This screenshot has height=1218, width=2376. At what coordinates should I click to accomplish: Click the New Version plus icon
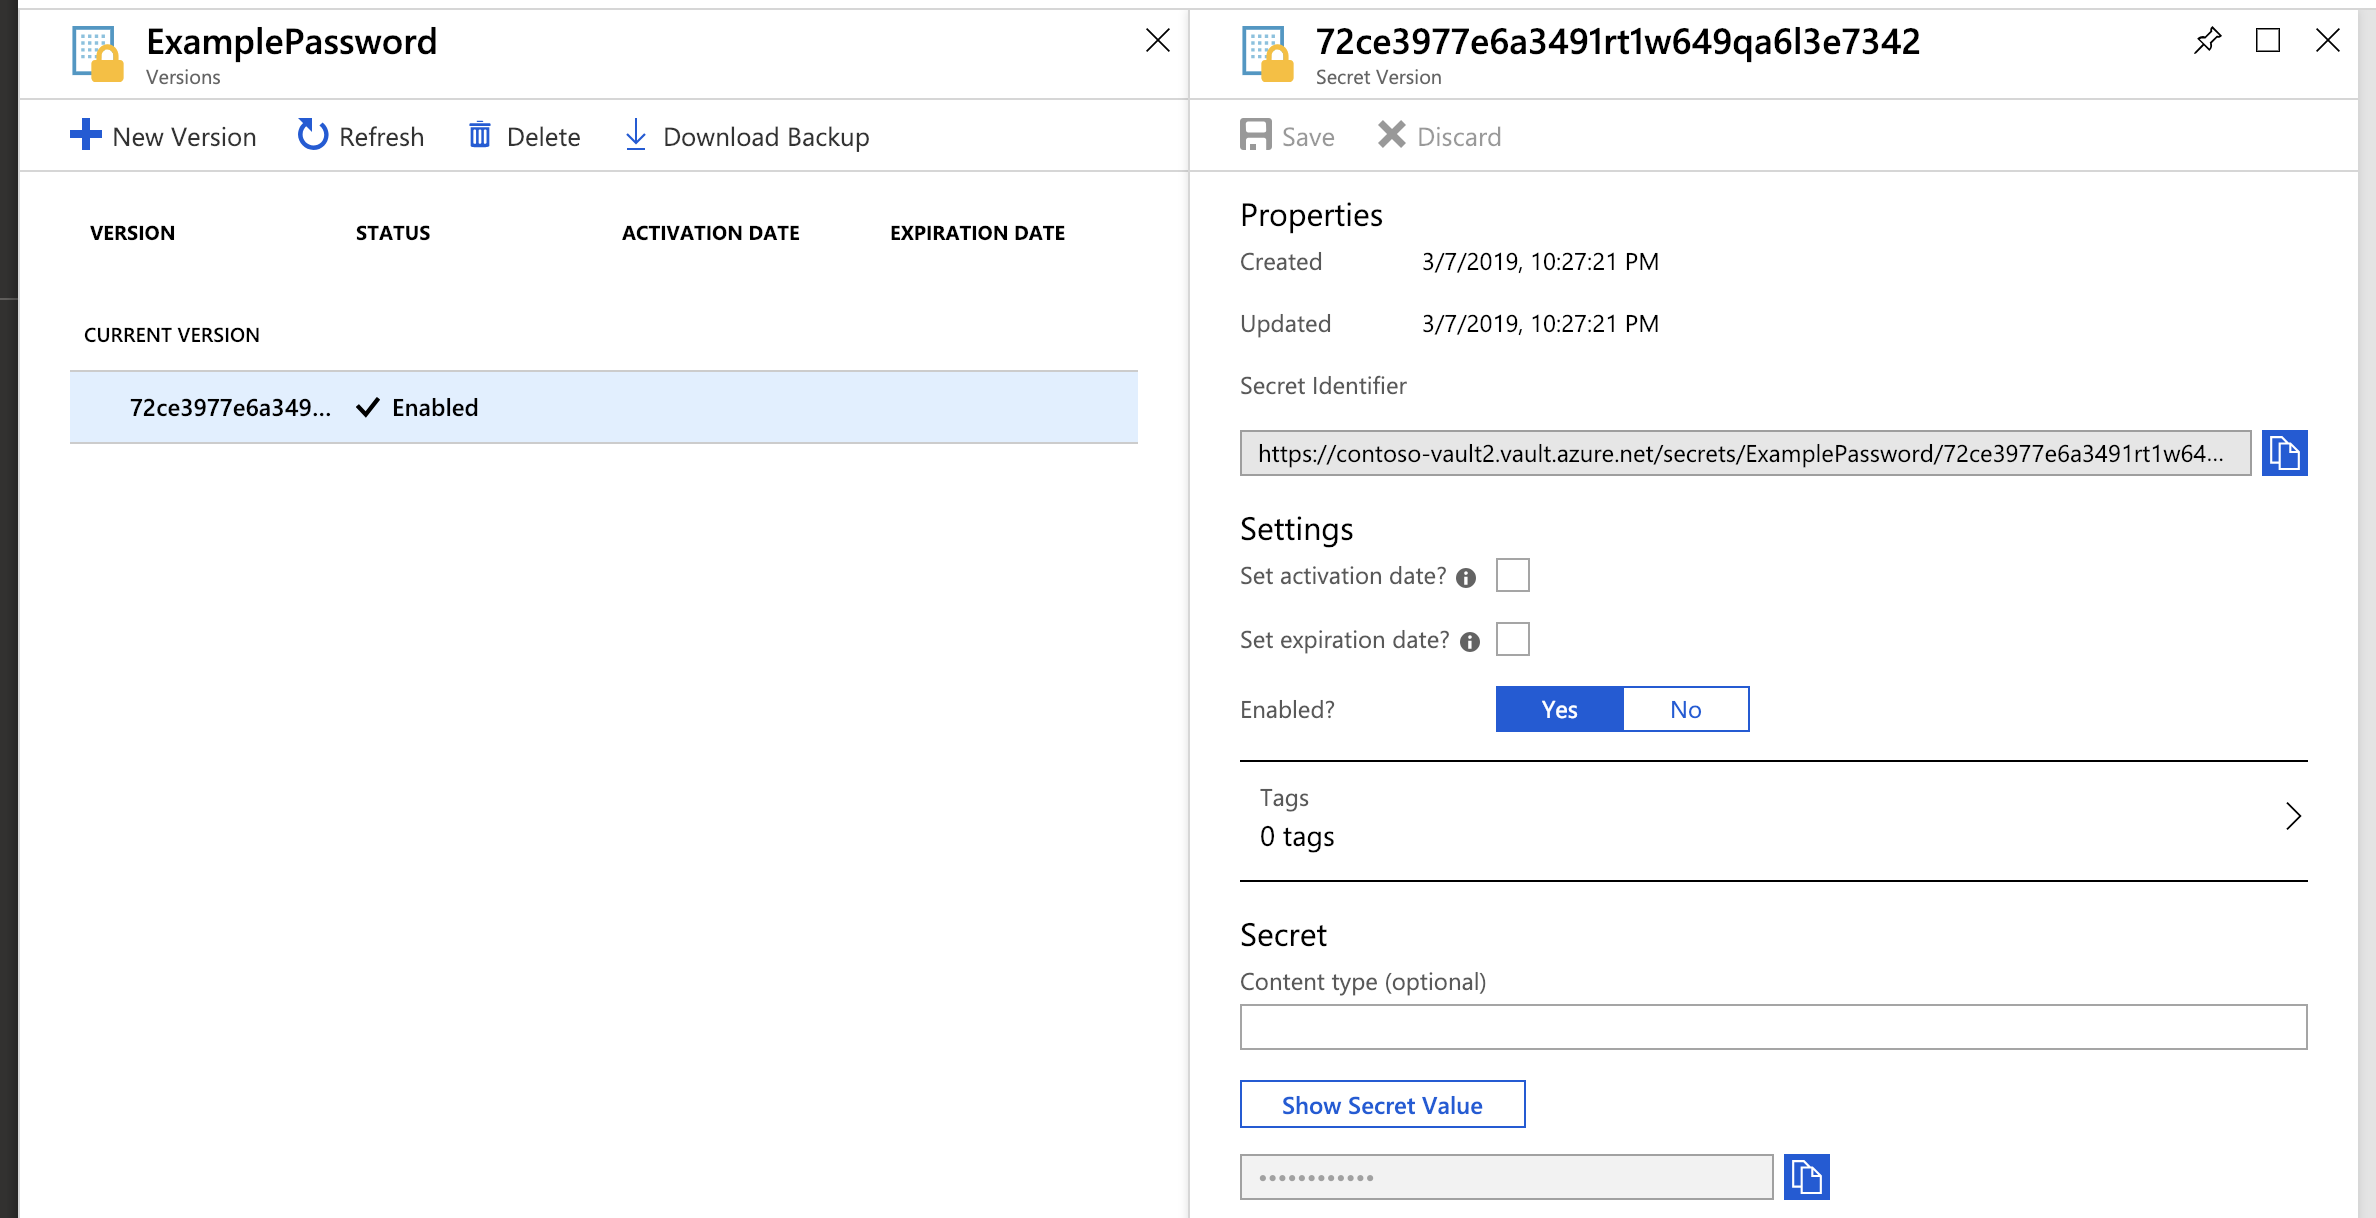86,135
